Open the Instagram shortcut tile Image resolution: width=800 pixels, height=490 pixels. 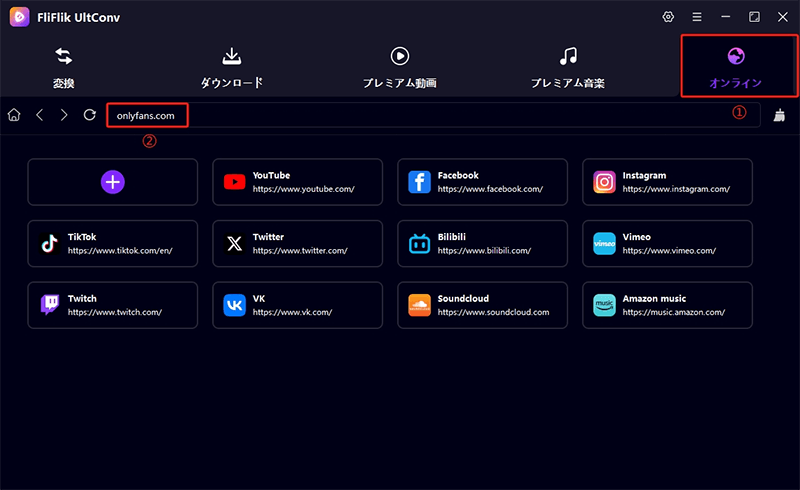tap(667, 181)
